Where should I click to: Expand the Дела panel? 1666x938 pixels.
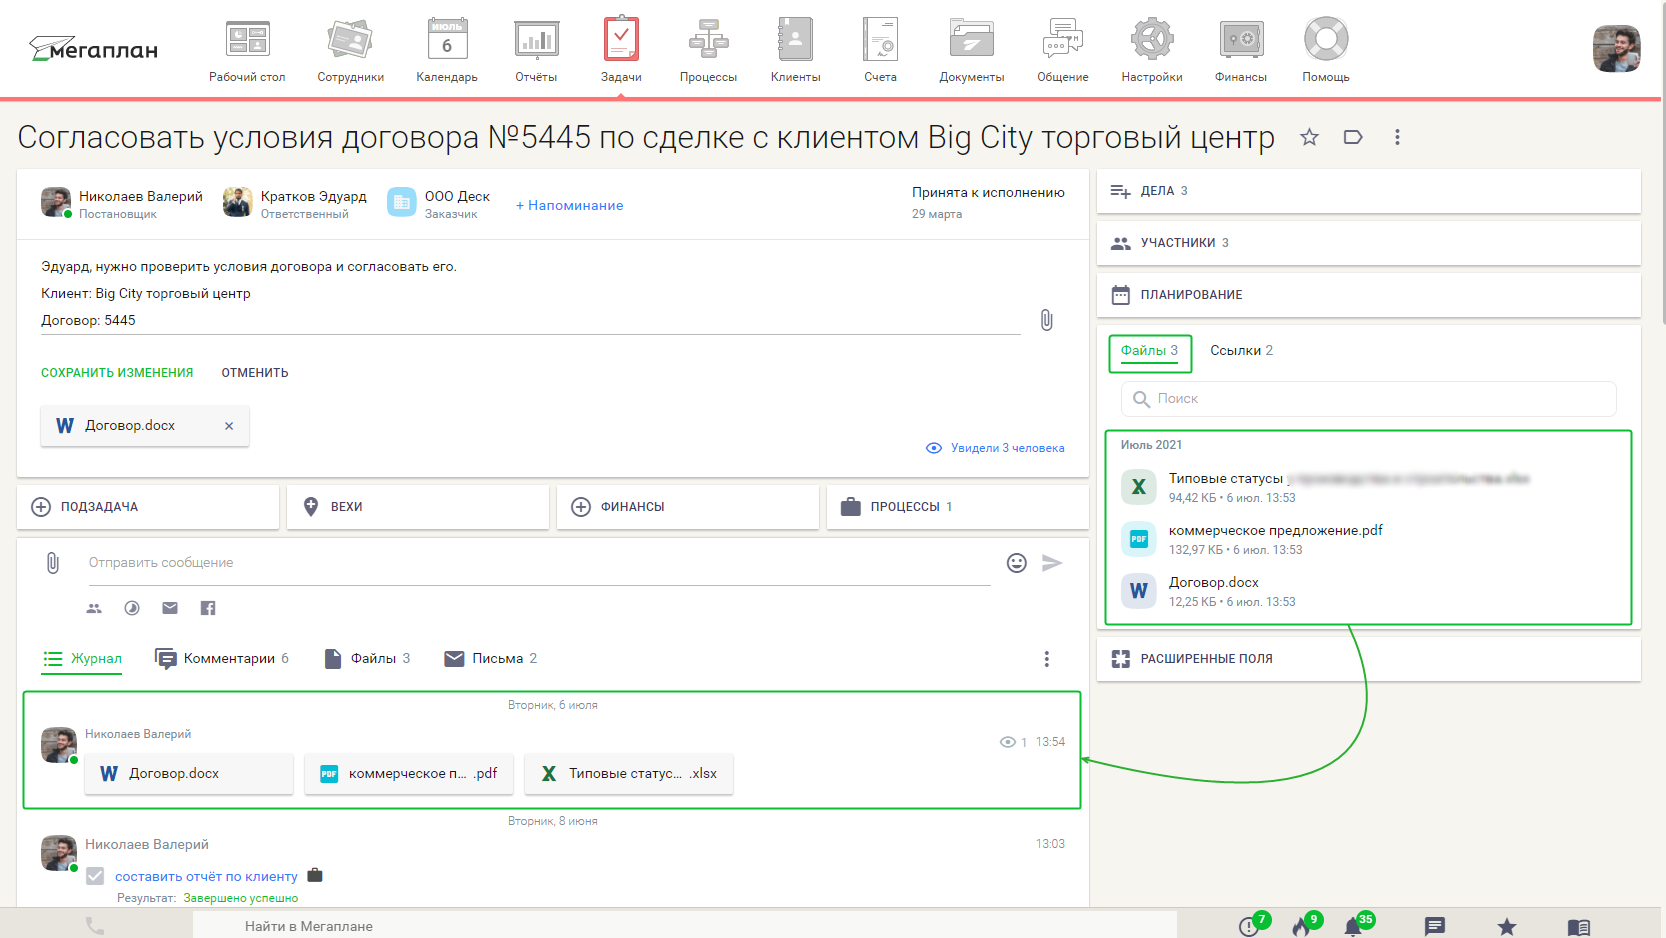click(x=1369, y=191)
